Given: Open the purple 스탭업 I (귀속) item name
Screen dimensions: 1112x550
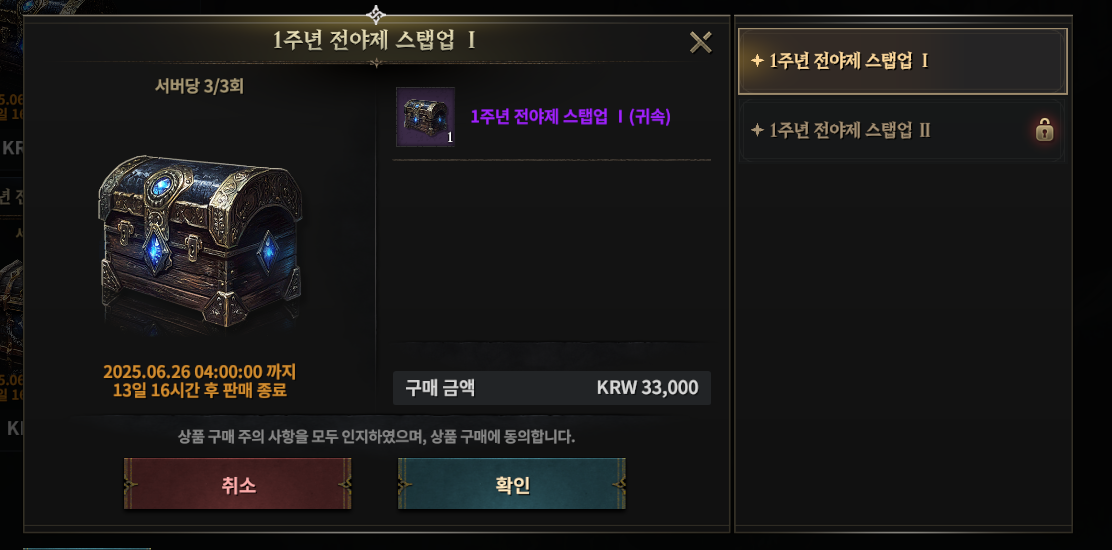Looking at the screenshot, I should click(571, 117).
